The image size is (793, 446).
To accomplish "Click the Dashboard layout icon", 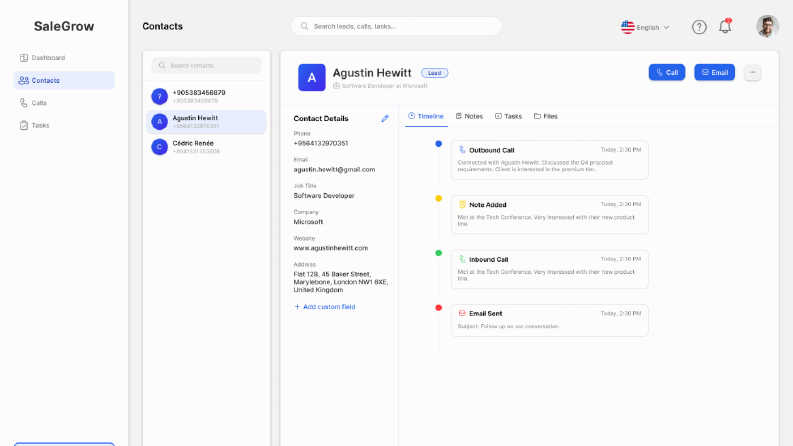I will point(24,58).
